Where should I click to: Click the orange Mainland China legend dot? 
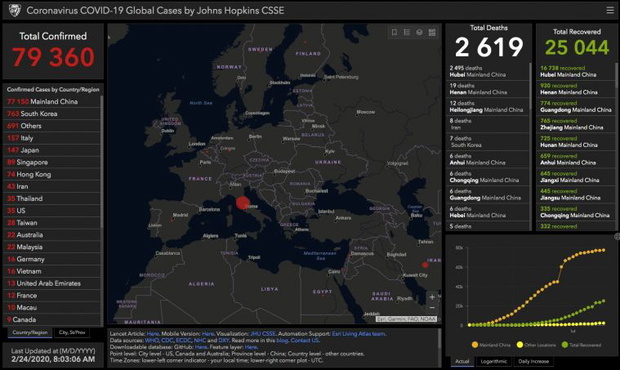pos(475,345)
